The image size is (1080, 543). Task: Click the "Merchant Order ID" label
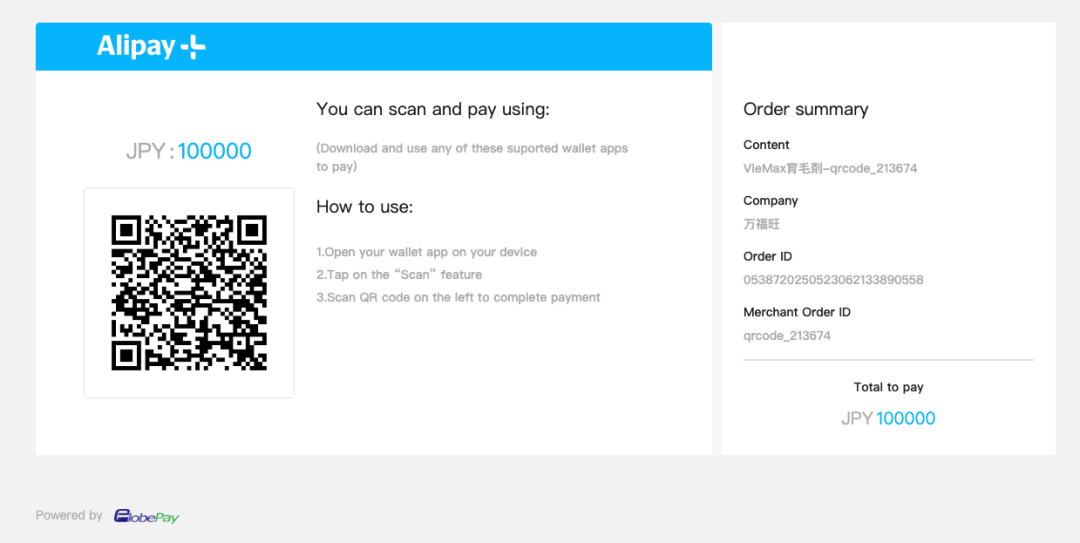[796, 312]
